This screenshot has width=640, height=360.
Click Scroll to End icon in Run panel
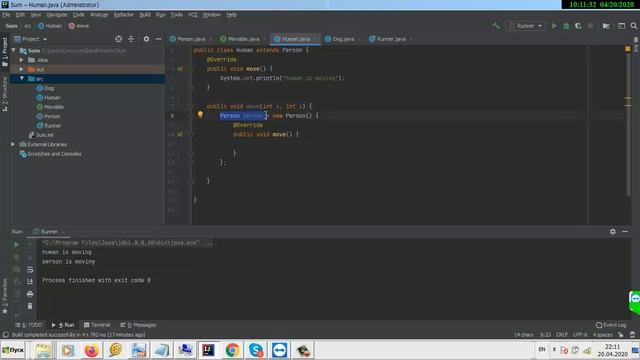[x=30, y=282]
